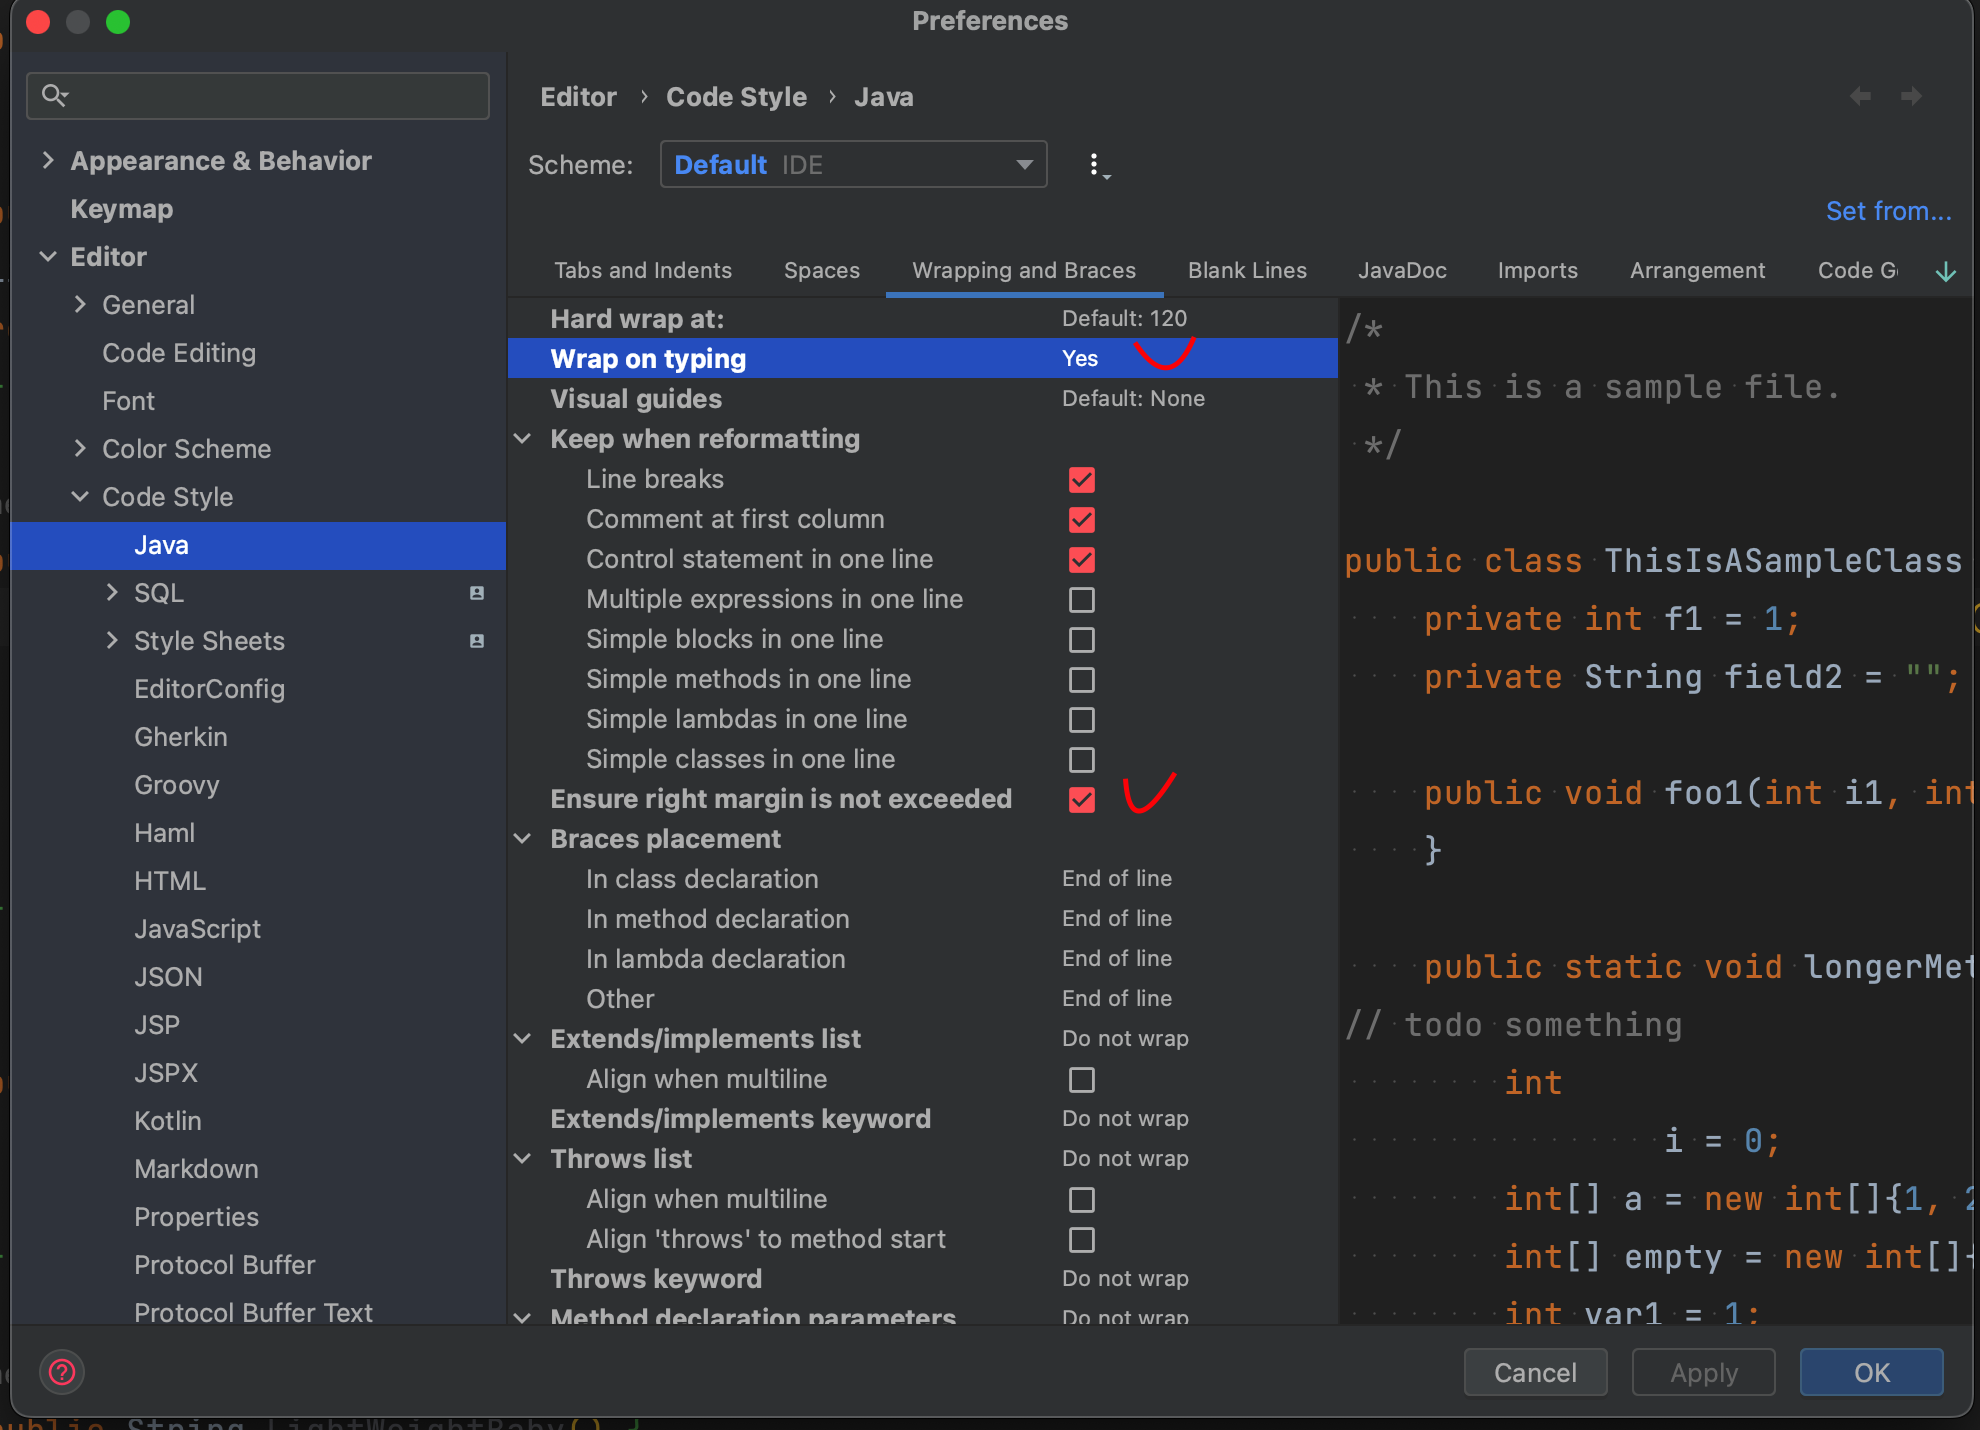Toggle Ensure right margin is not exceeded
The height and width of the screenshot is (1430, 1980).
click(x=1081, y=800)
